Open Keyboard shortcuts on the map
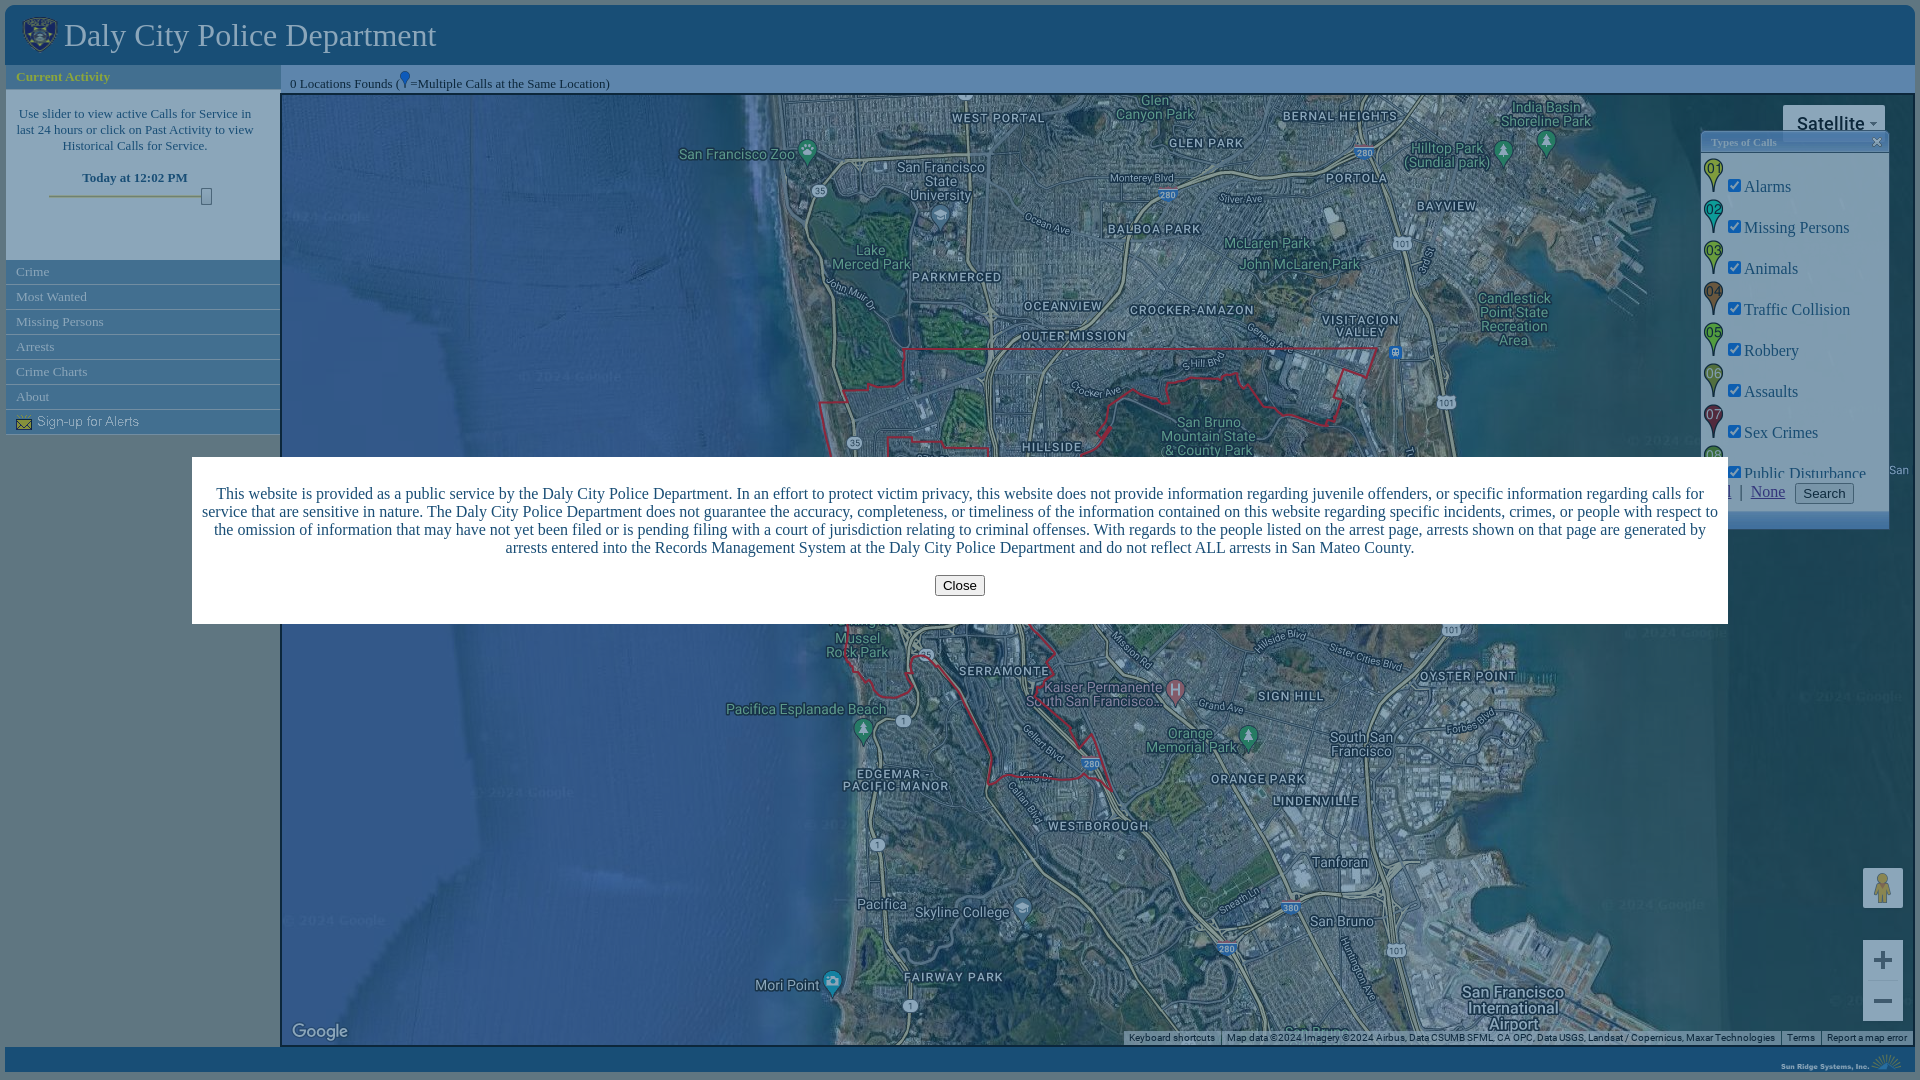This screenshot has height=1080, width=1920. (1172, 1038)
